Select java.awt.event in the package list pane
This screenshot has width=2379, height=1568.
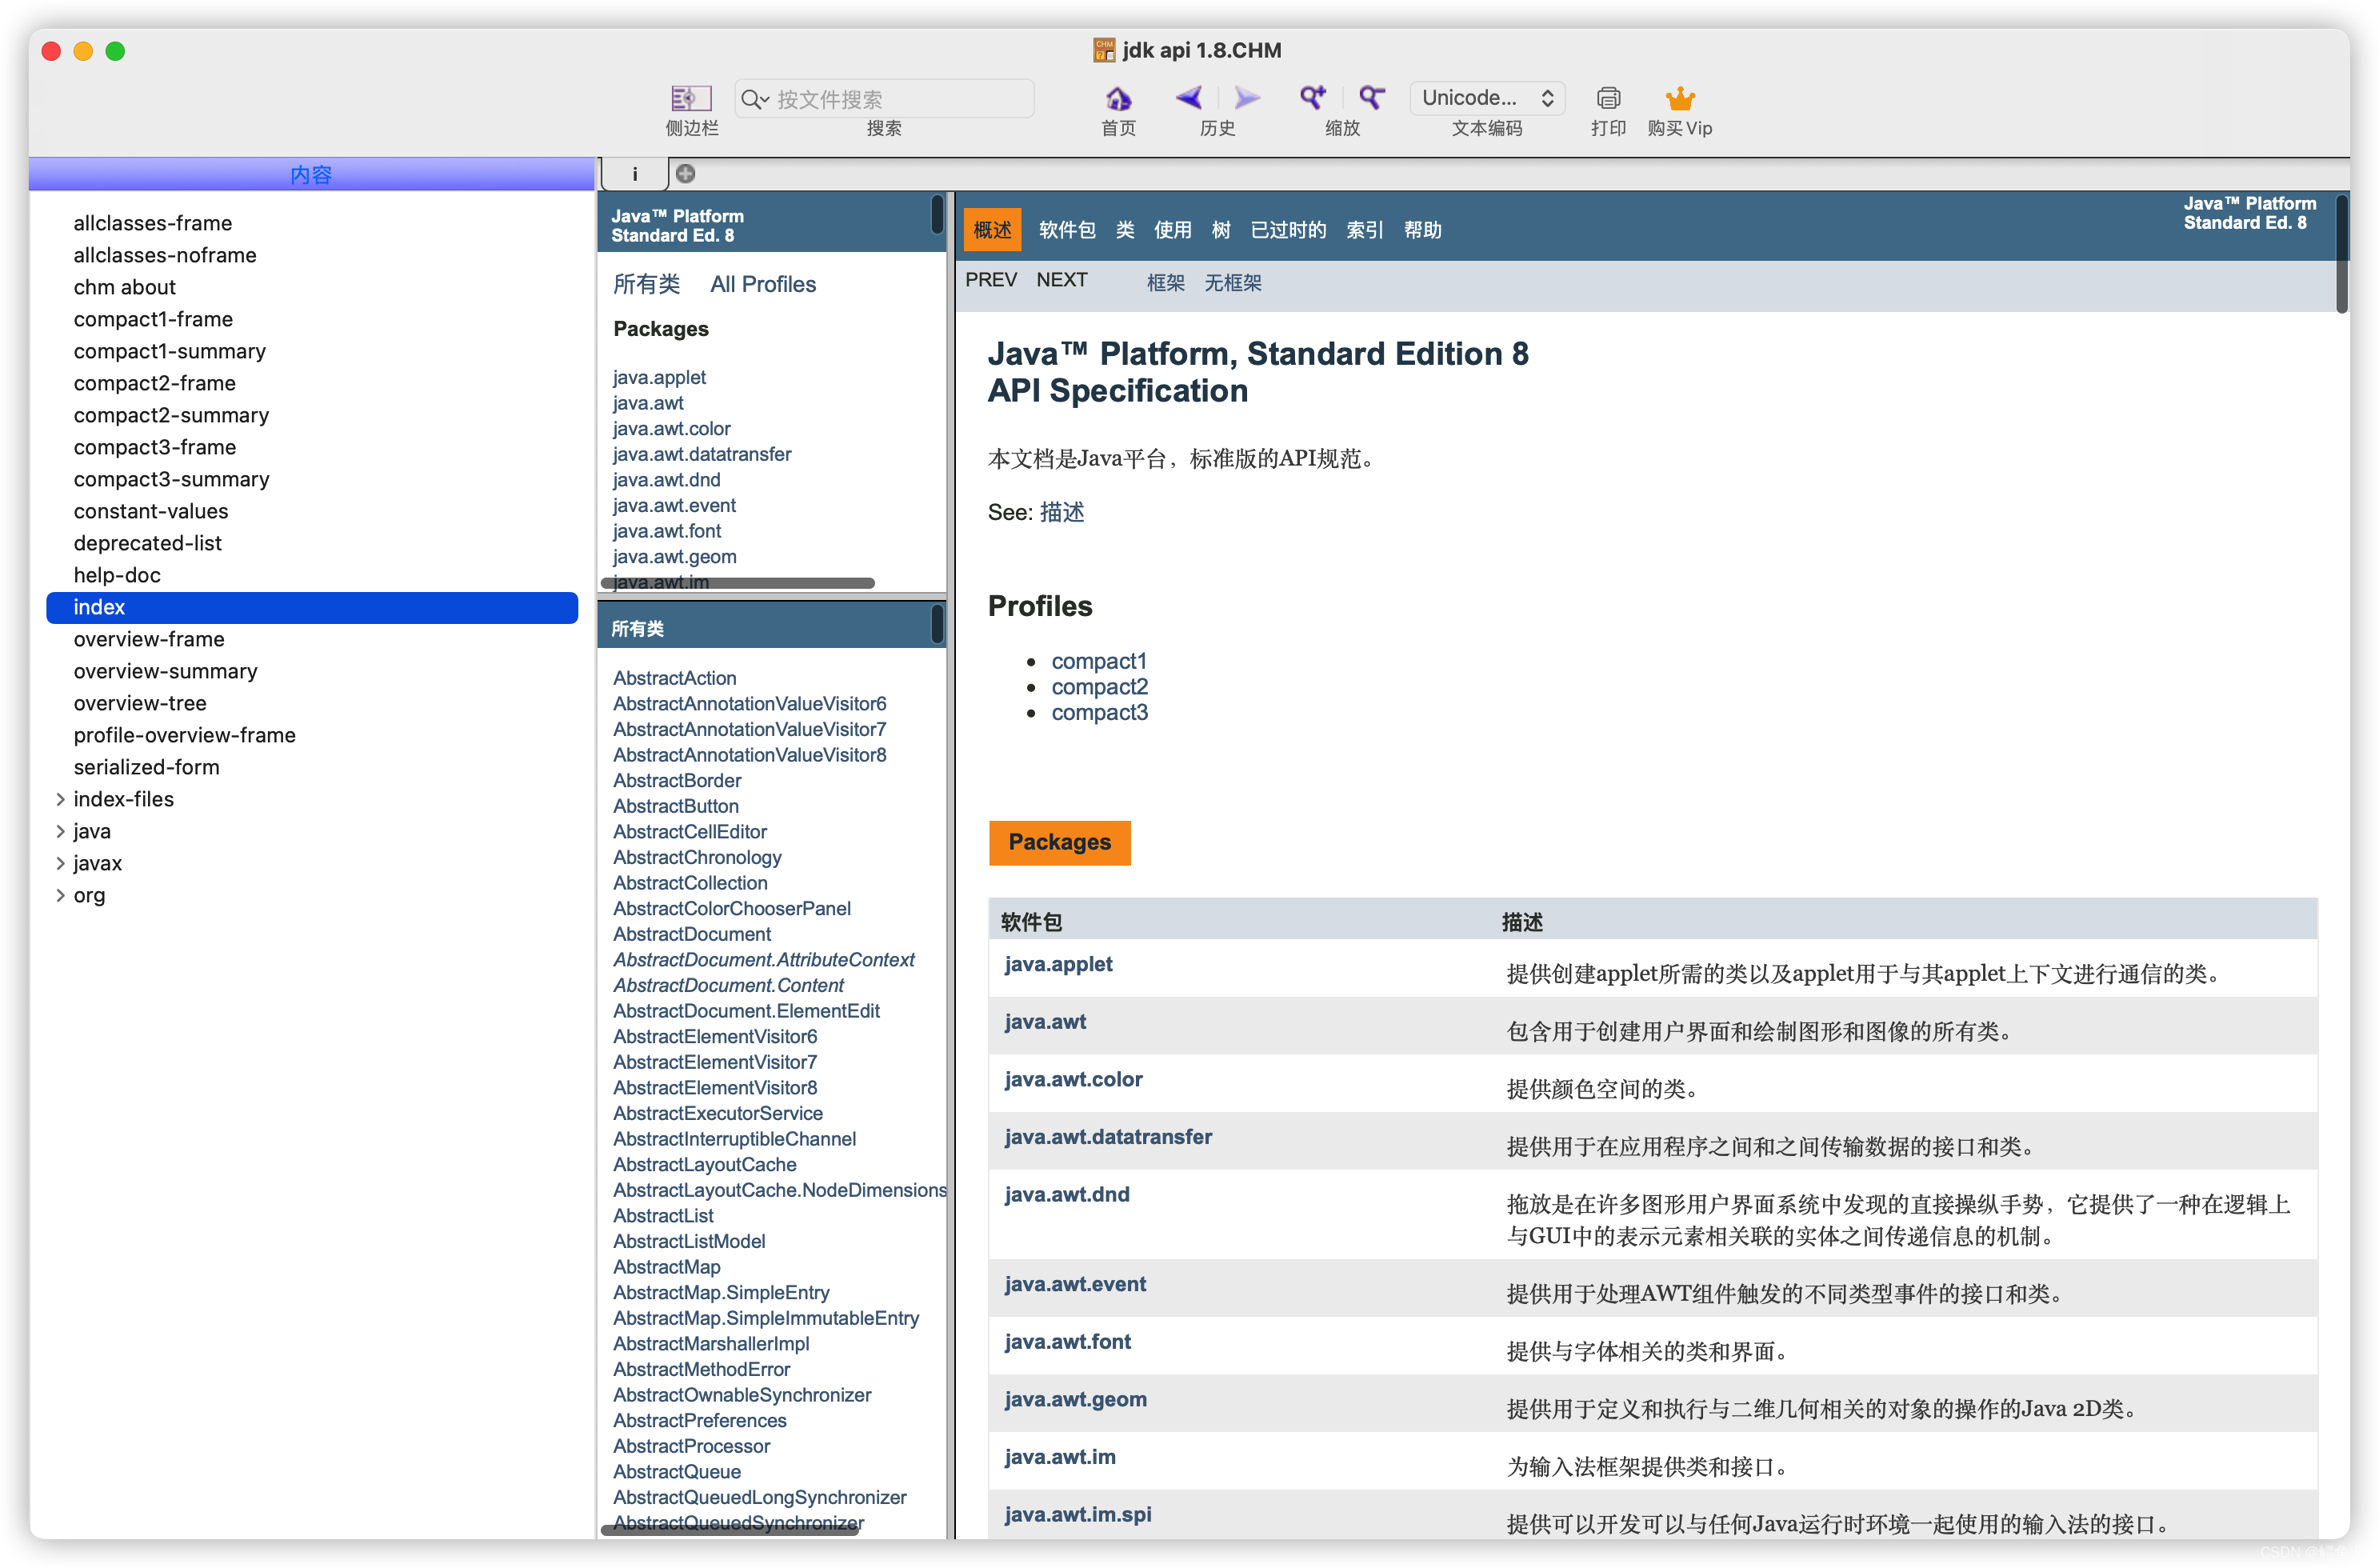coord(674,505)
